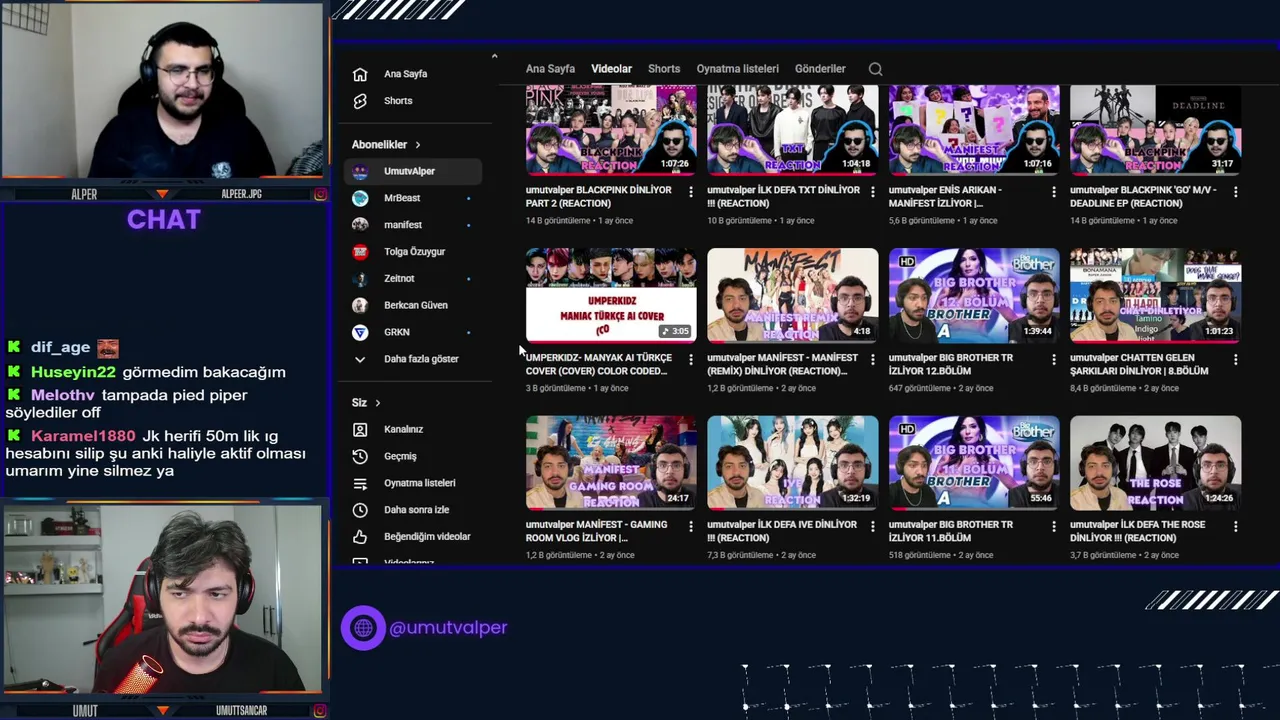The image size is (1280, 720).
Task: Open UMPERKIDZ Maniac Türkçe AI Cover thumbnail
Action: [x=611, y=295]
